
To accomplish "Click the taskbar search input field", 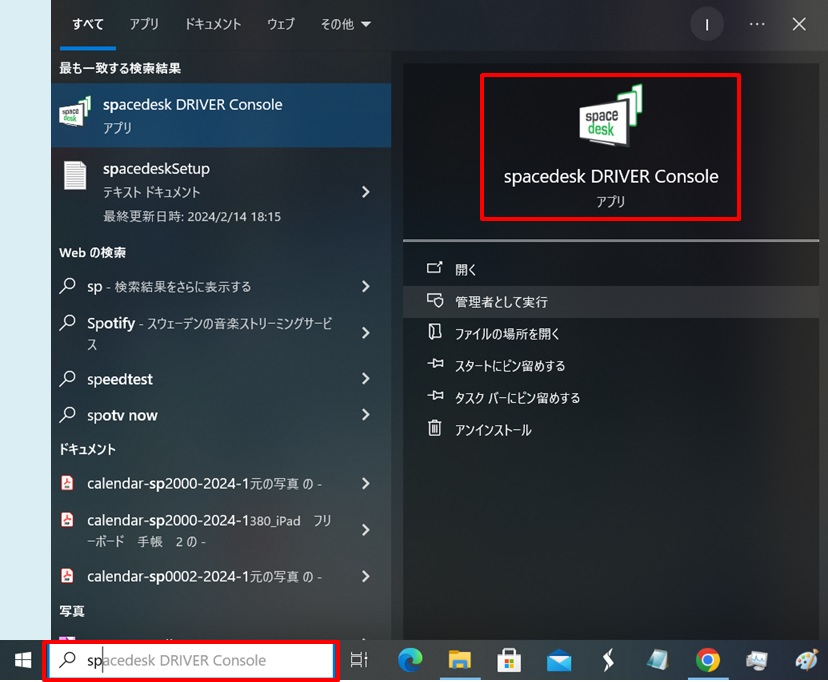I will (x=191, y=660).
